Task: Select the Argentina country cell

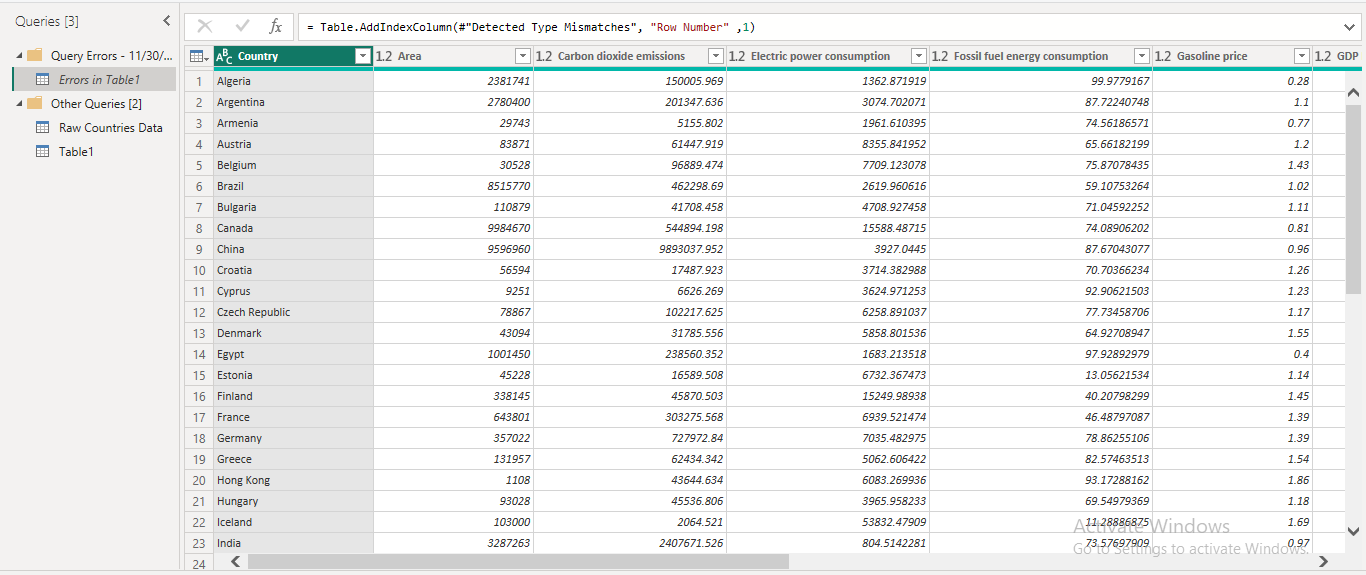Action: pos(293,102)
